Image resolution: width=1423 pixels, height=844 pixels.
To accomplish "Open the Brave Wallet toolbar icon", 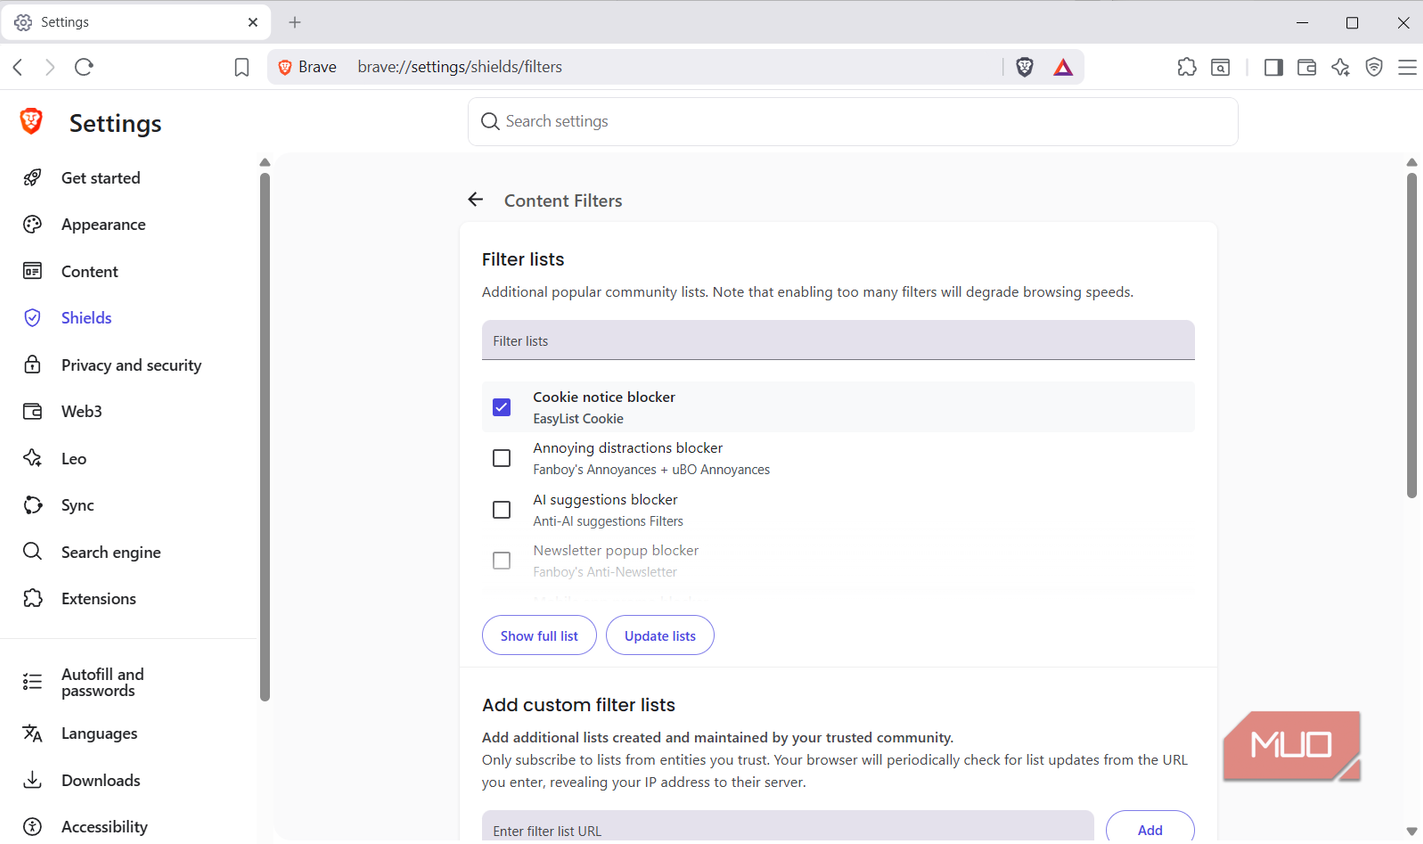I will coord(1306,67).
